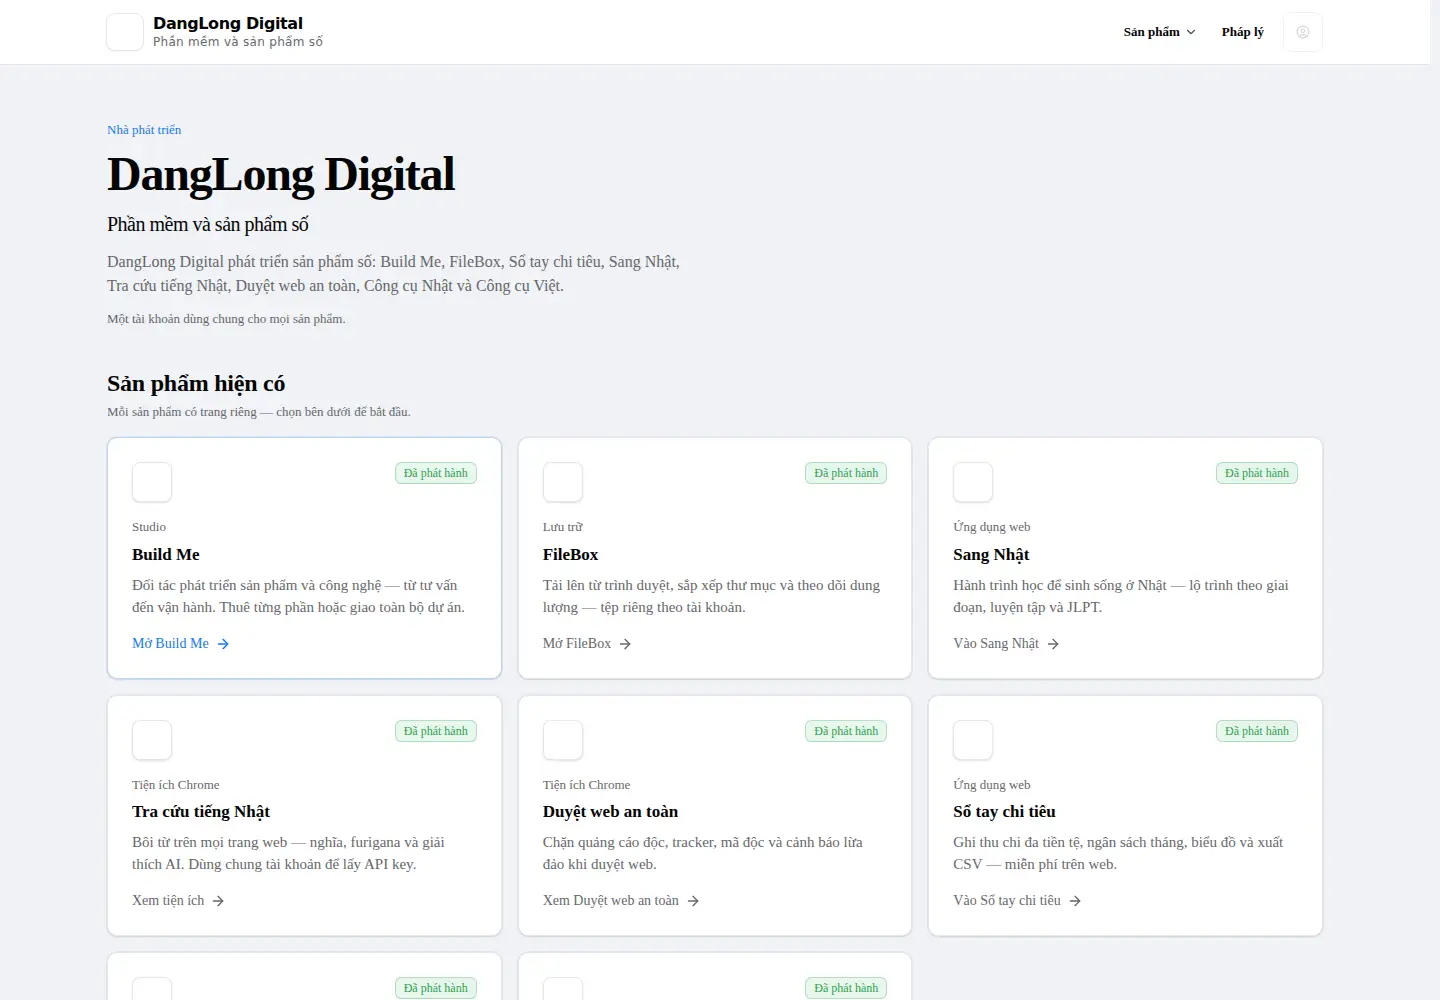Viewport: 1440px width, 1000px height.
Task: Click the Đã phát hành badge on Build Me card
Action: [436, 473]
